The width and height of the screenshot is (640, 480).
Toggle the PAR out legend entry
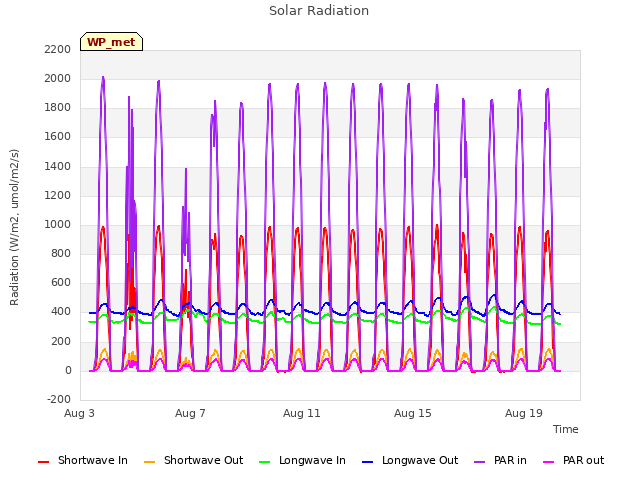573,460
